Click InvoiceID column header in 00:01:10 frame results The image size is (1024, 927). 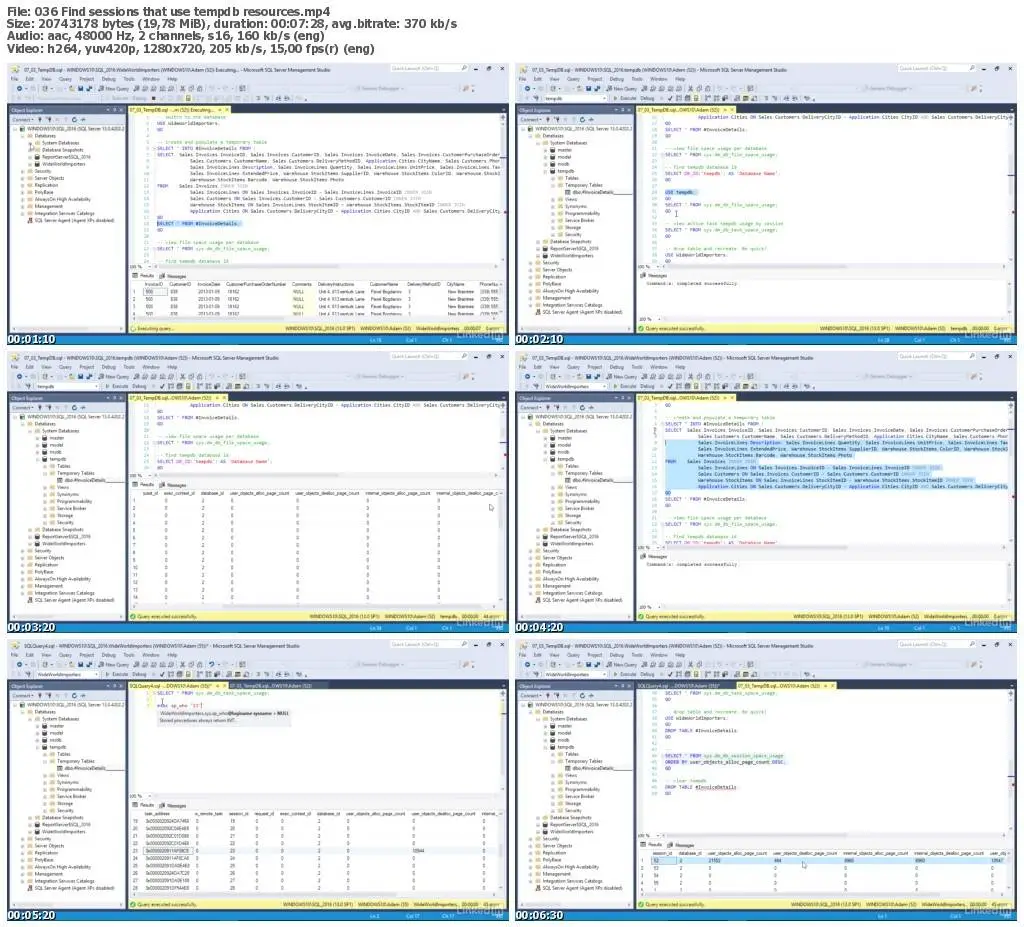click(153, 284)
